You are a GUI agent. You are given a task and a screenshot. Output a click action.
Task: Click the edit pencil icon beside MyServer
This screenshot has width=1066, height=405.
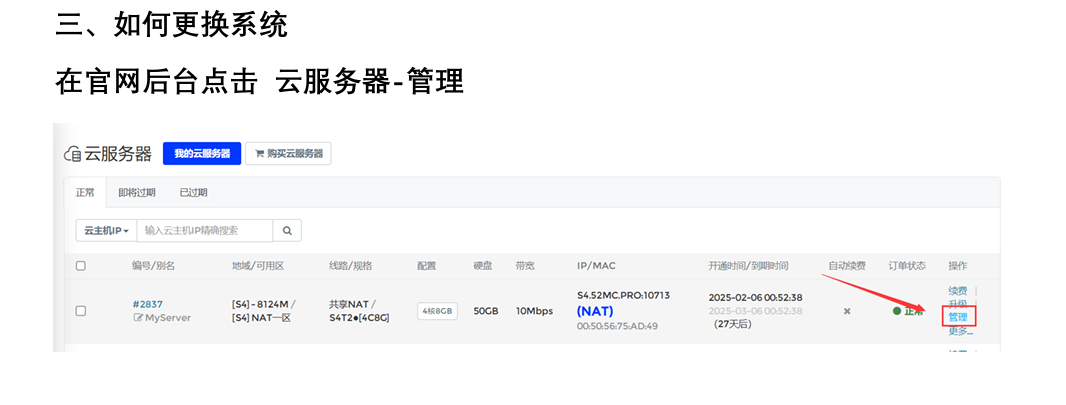coord(137,317)
